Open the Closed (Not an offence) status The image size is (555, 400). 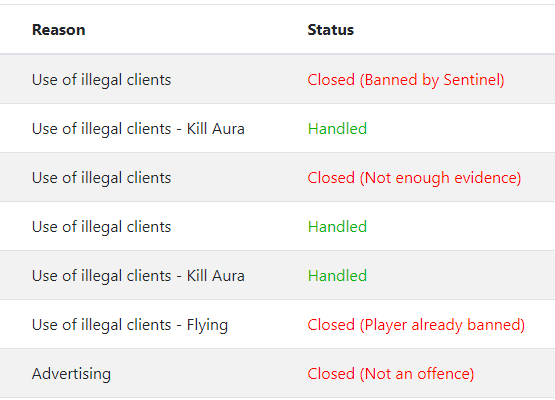pyautogui.click(x=390, y=374)
